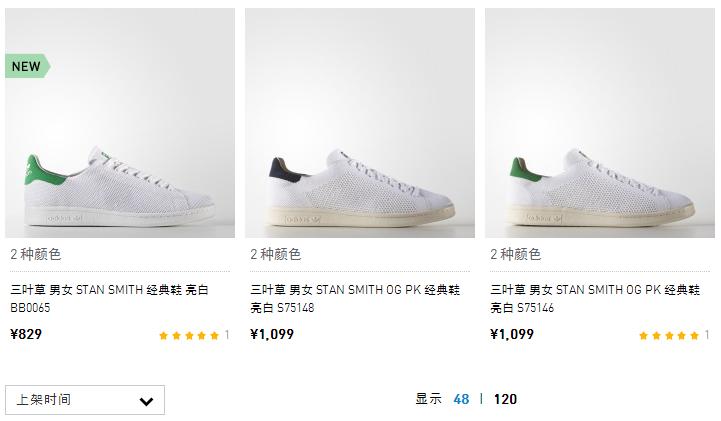Click the sort dropdown chevron arrow
Viewport: 721px width, 421px height.
[146, 401]
